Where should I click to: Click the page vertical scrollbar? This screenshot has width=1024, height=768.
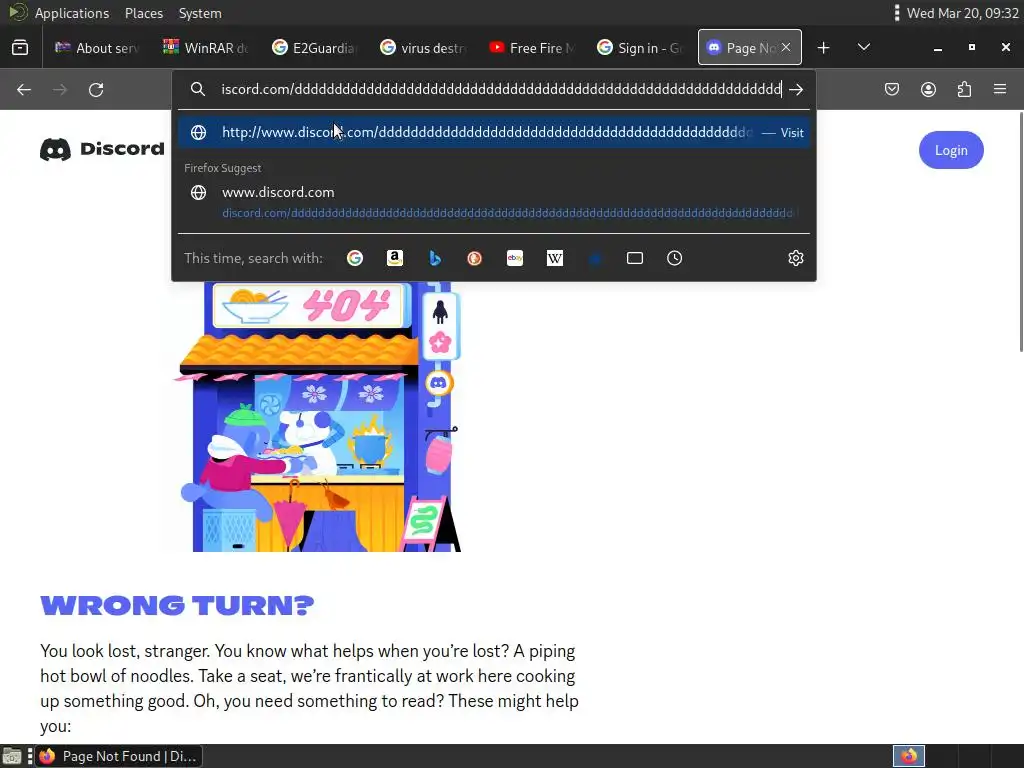(x=1021, y=232)
